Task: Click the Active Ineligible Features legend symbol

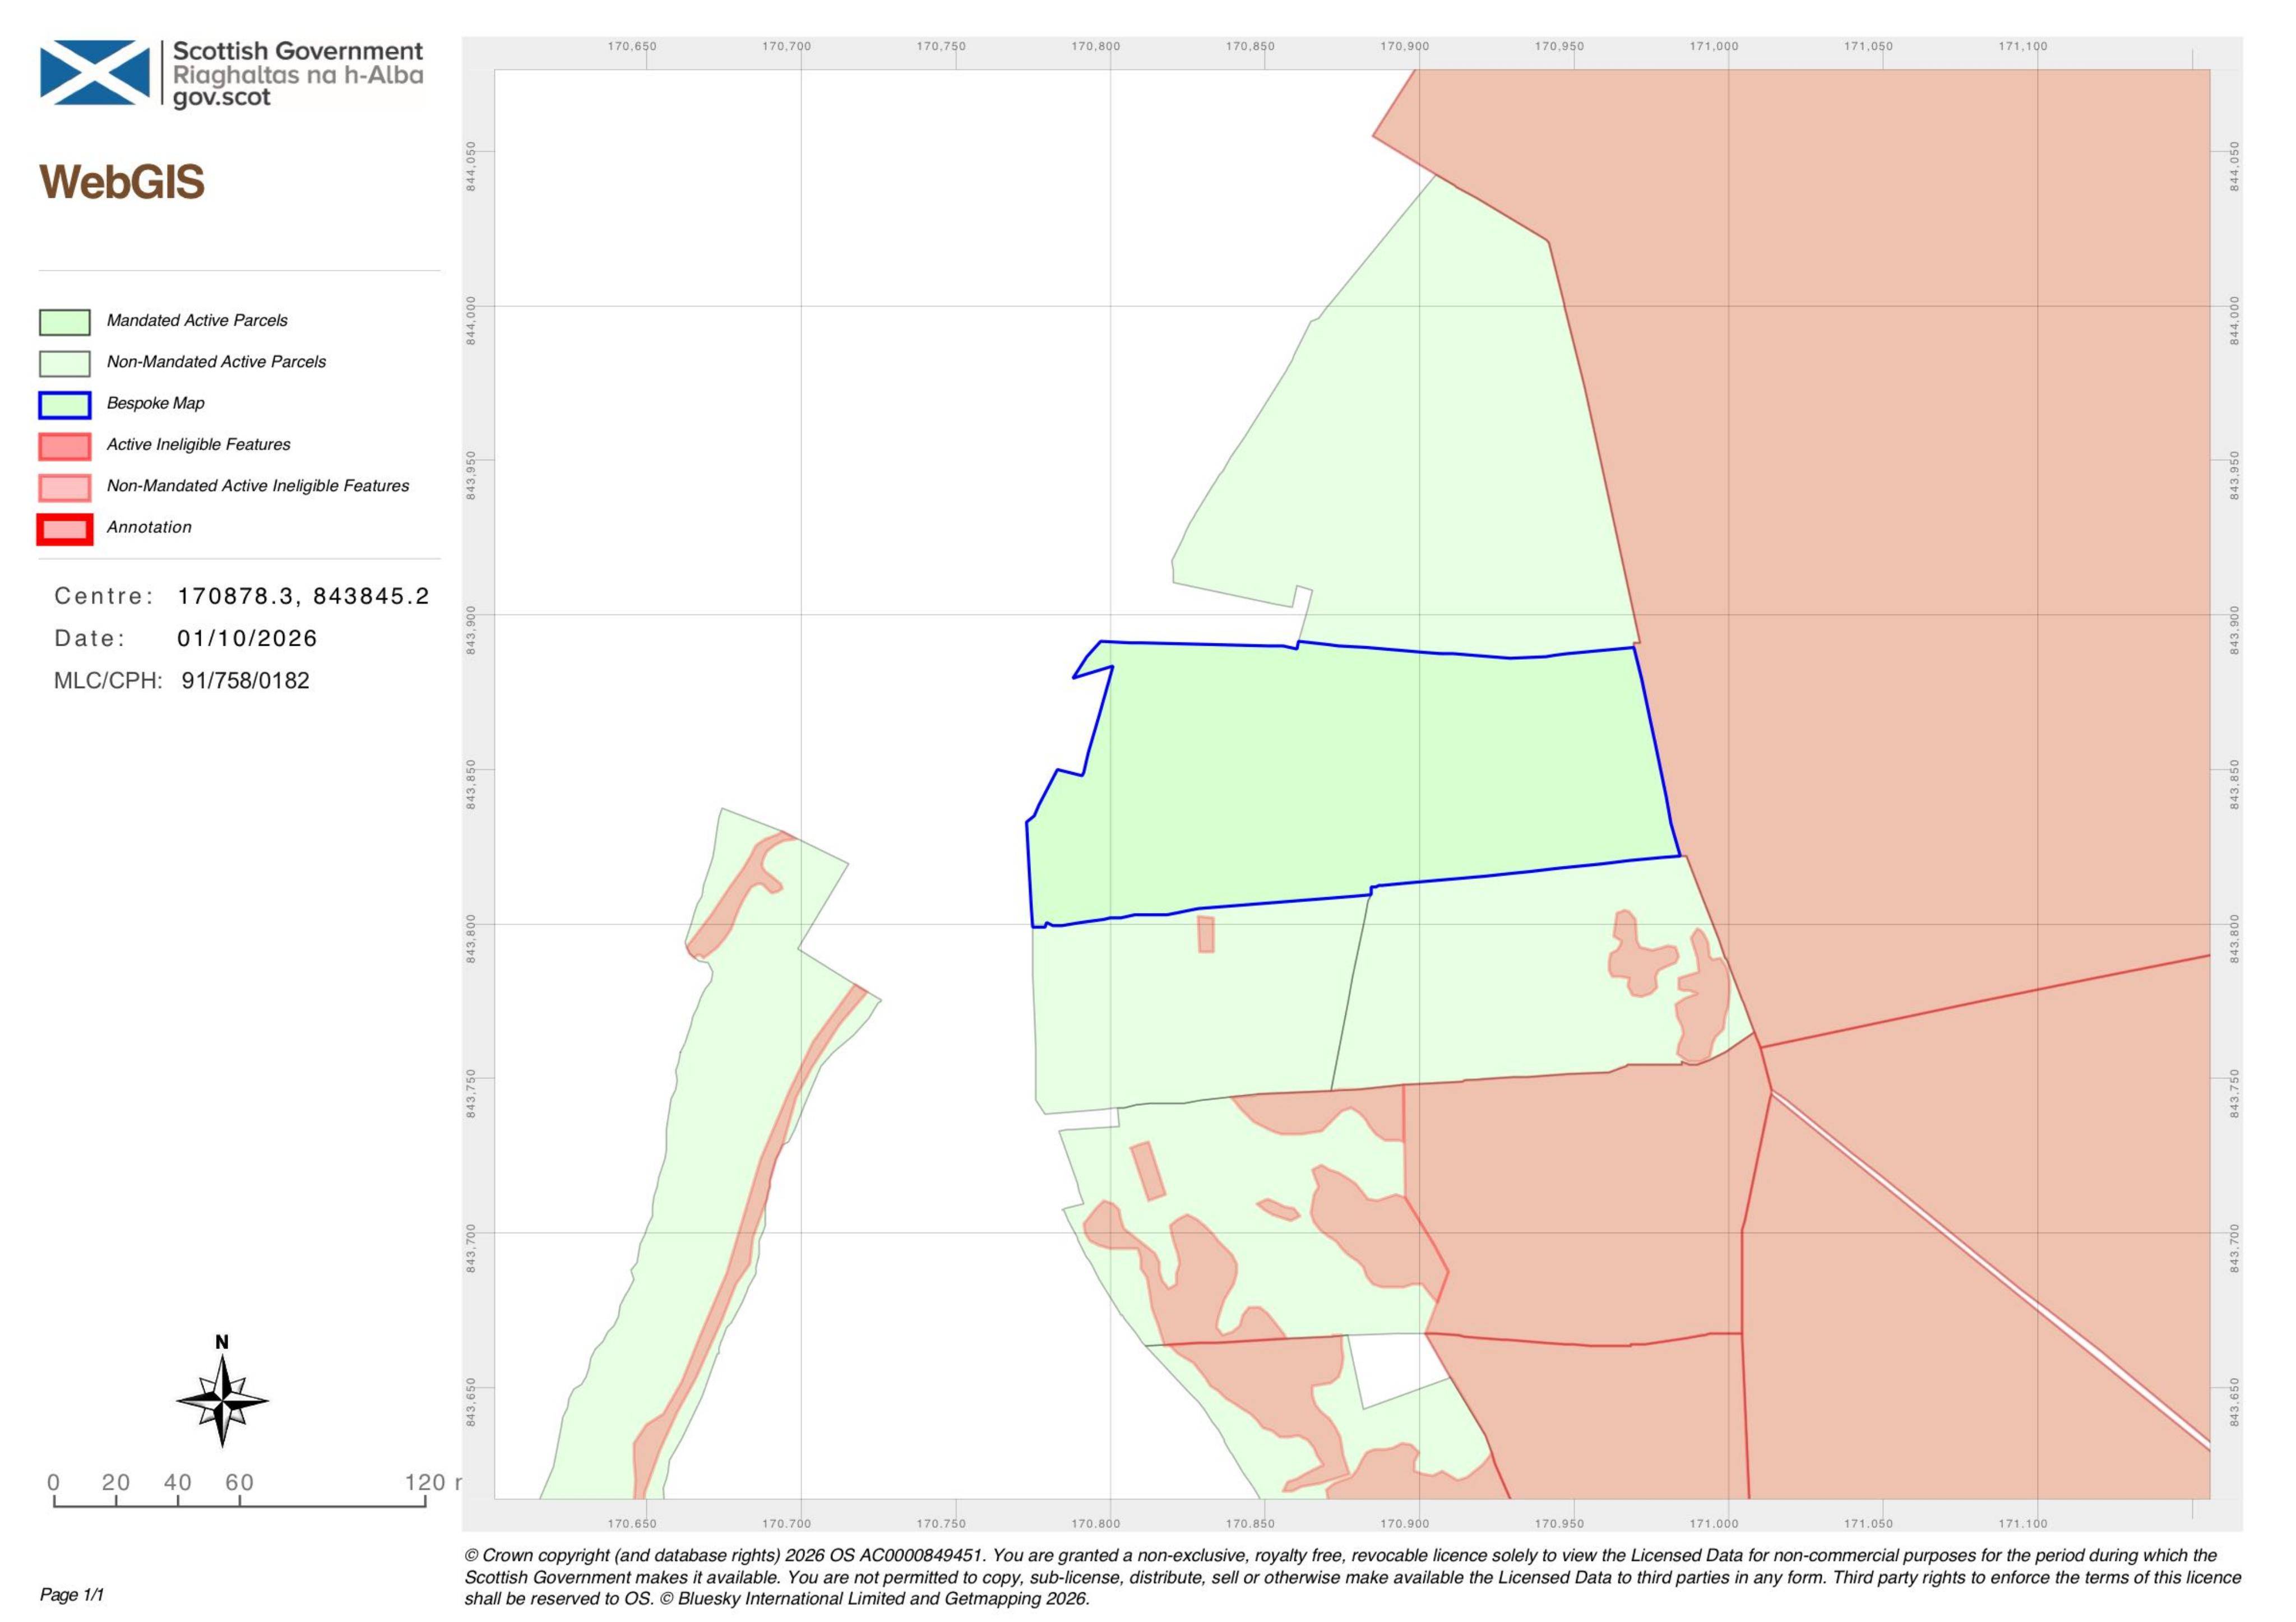Action: tap(65, 446)
